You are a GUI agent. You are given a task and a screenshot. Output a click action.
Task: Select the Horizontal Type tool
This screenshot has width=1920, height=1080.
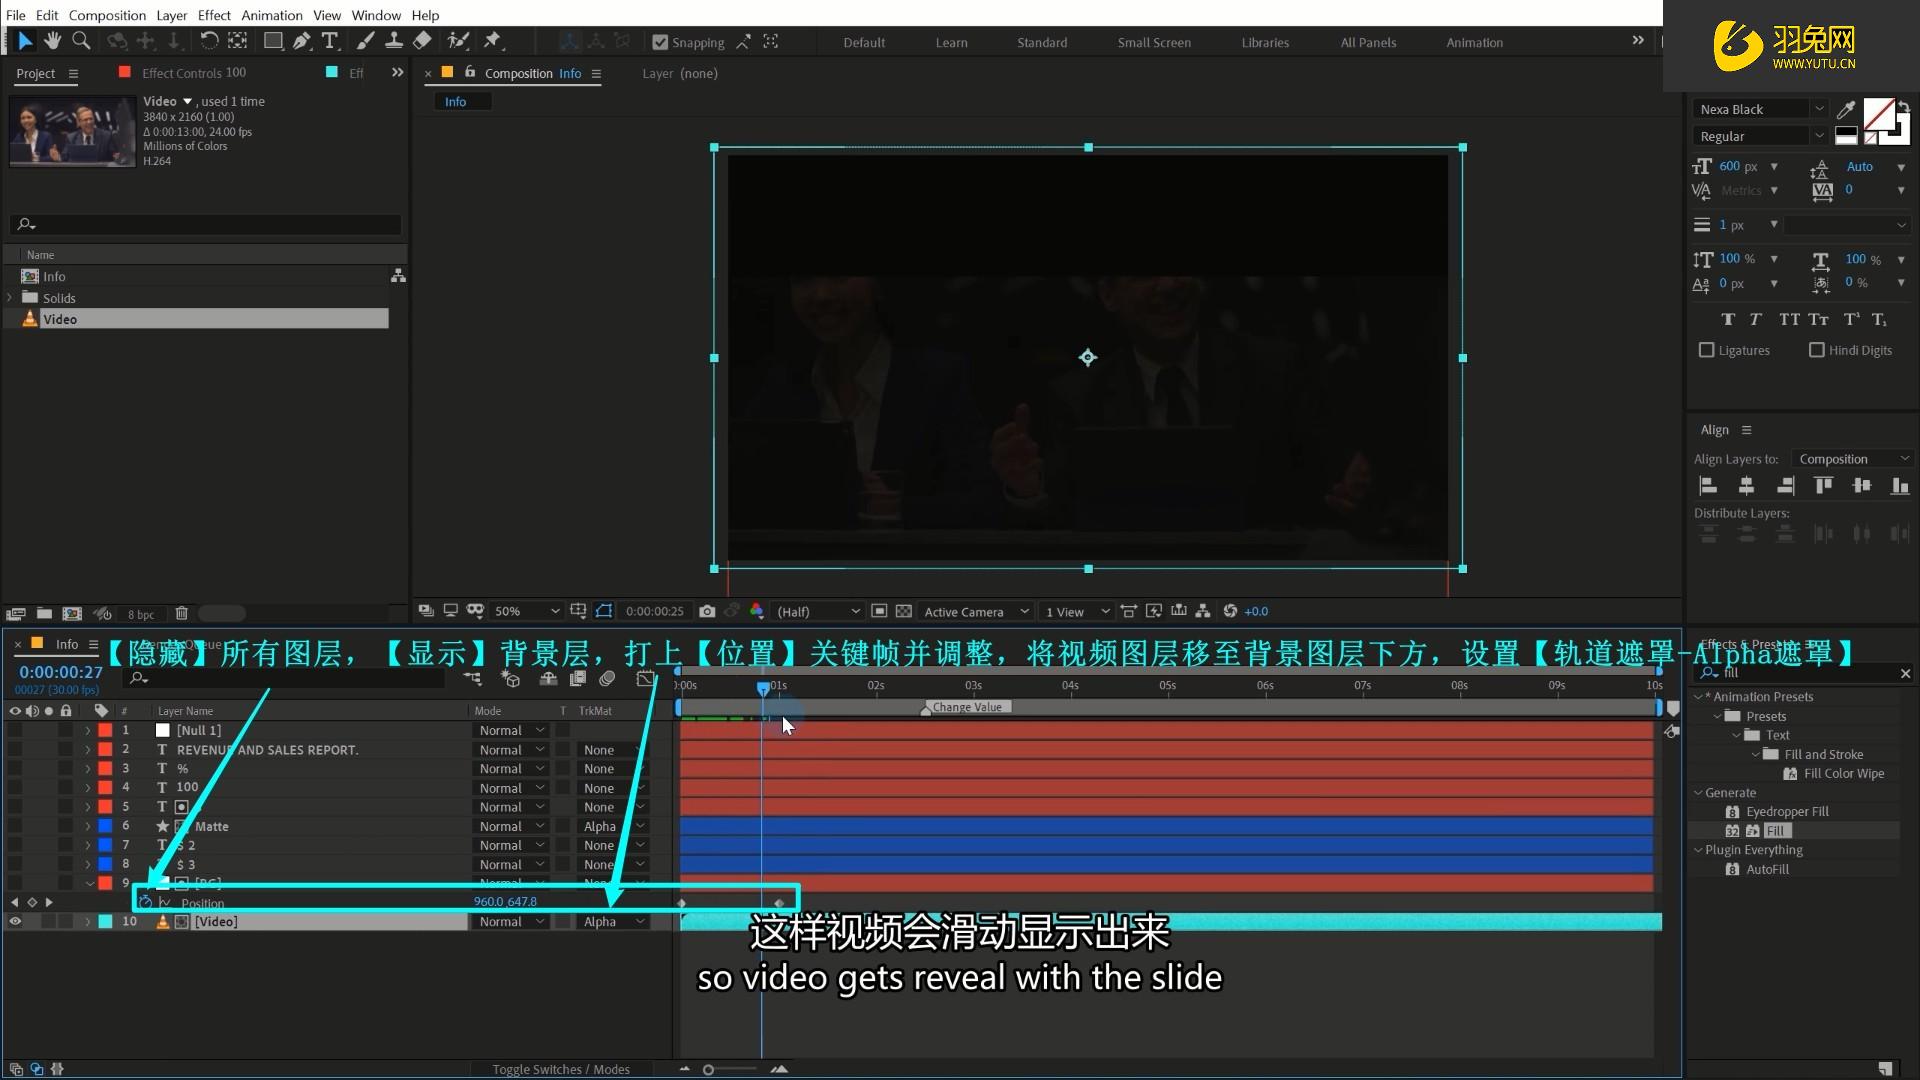click(x=330, y=41)
